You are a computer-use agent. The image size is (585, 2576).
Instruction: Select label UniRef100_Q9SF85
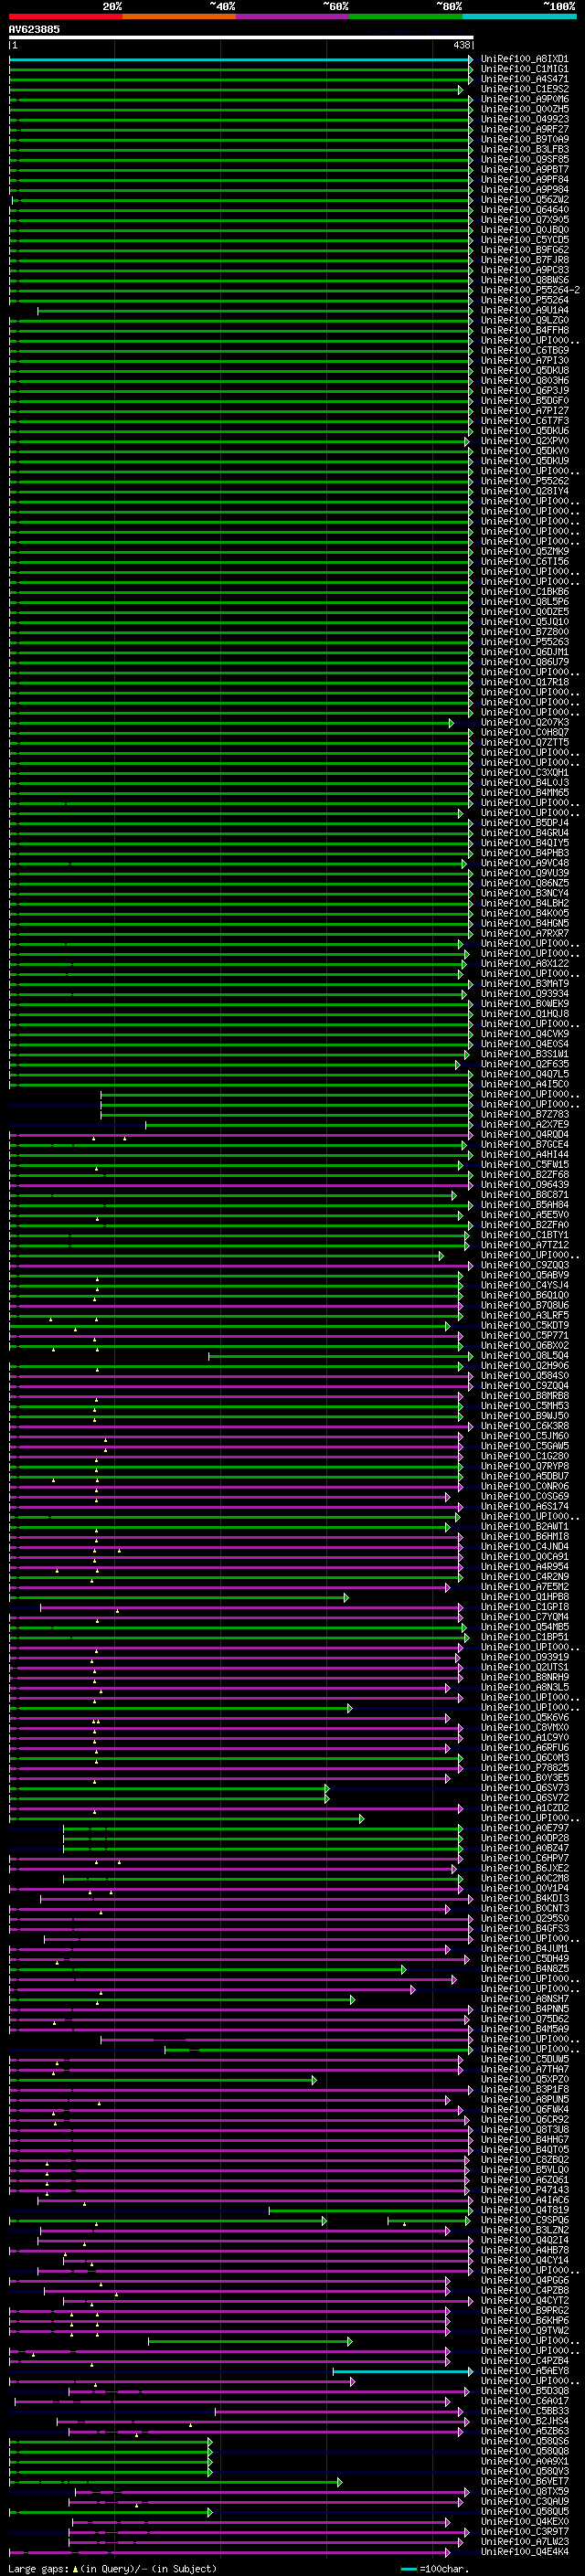coord(525,160)
